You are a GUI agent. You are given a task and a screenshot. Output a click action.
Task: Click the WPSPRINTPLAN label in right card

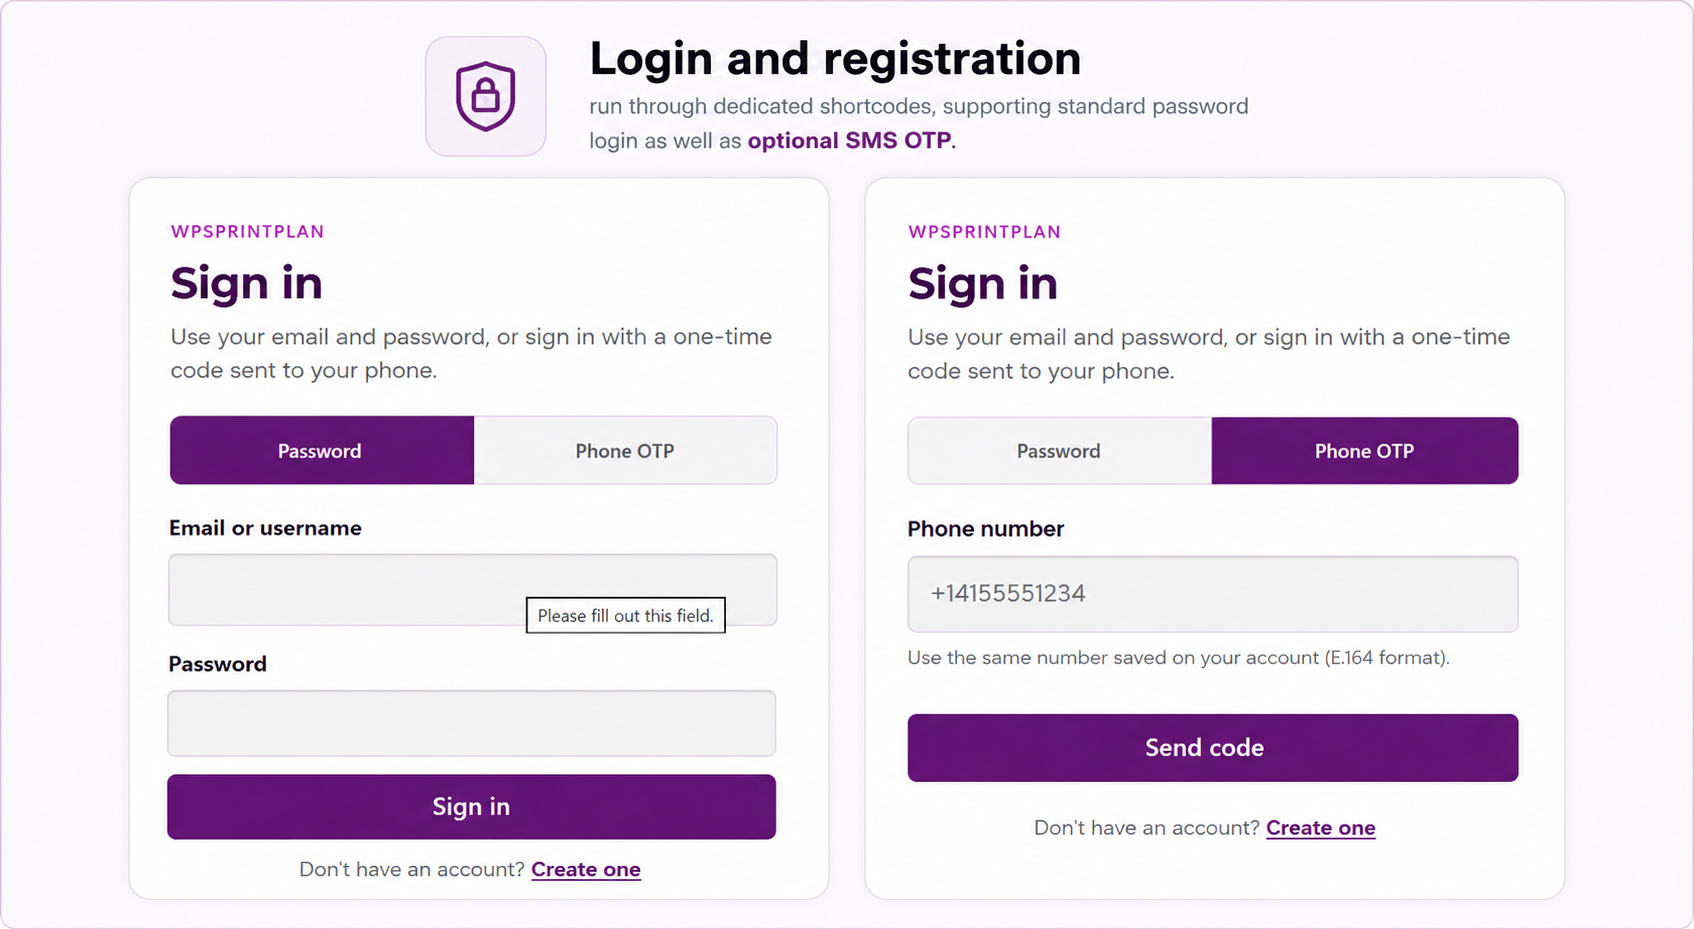[985, 232]
